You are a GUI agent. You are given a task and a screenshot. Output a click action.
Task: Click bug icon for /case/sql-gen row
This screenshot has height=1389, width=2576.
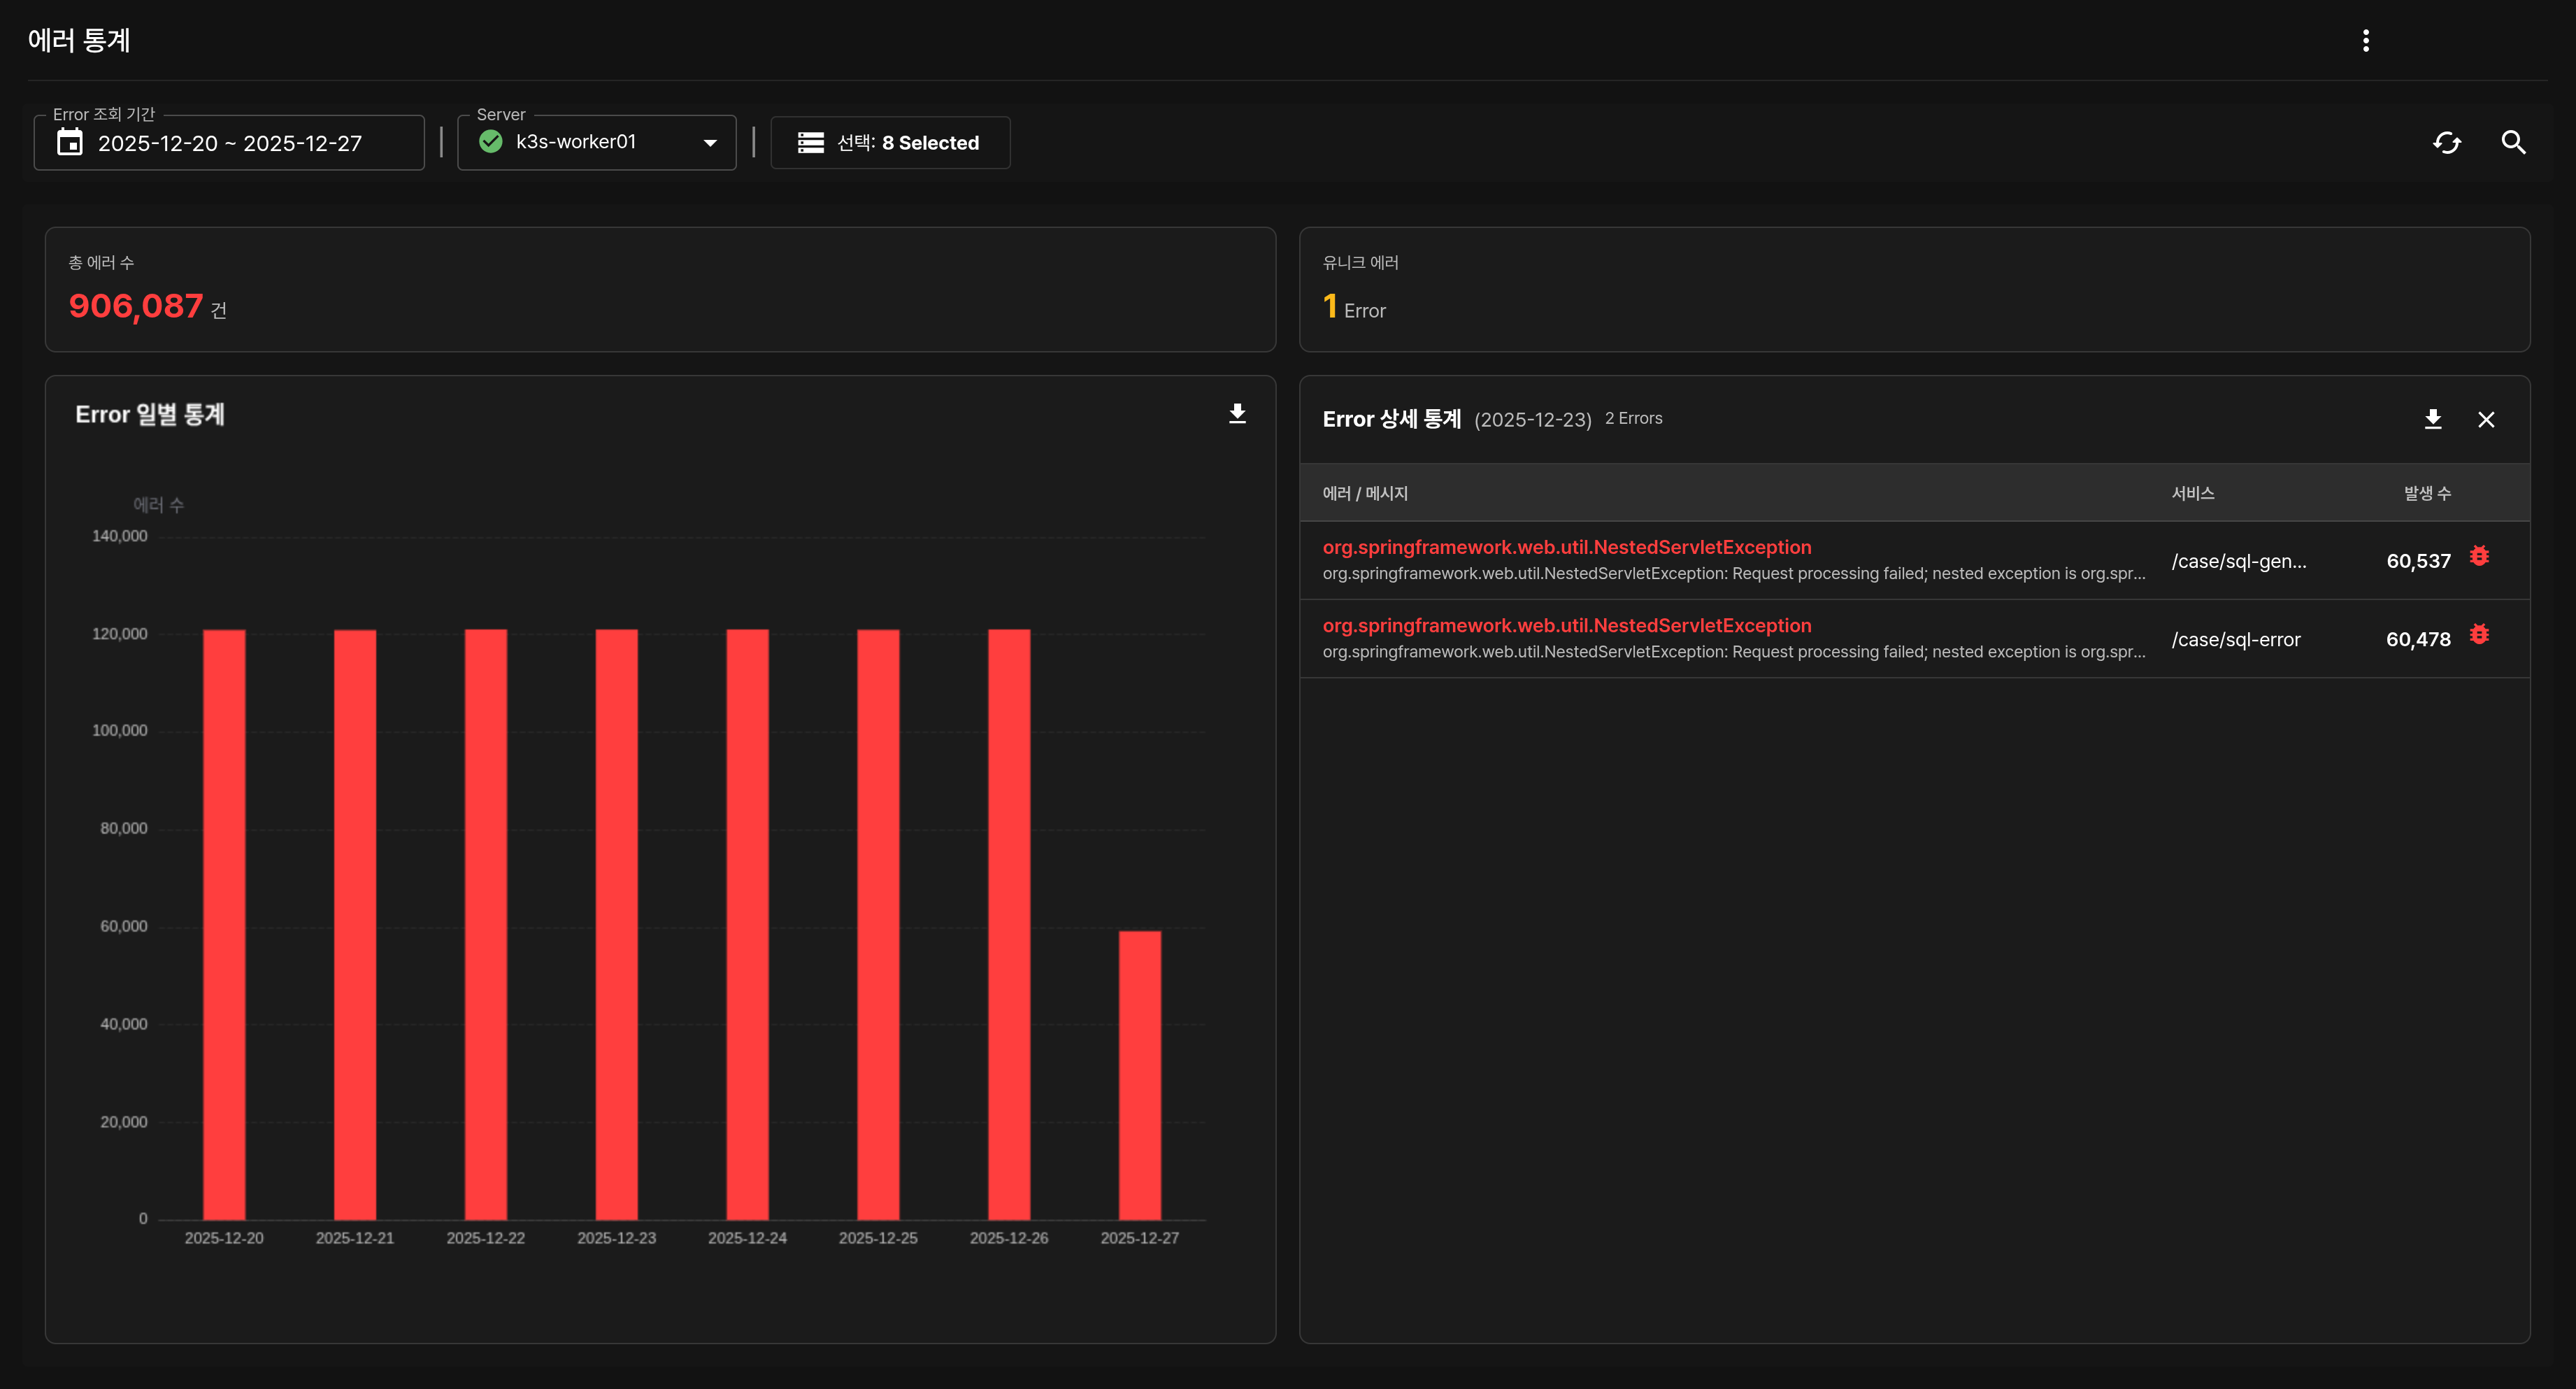tap(2479, 556)
